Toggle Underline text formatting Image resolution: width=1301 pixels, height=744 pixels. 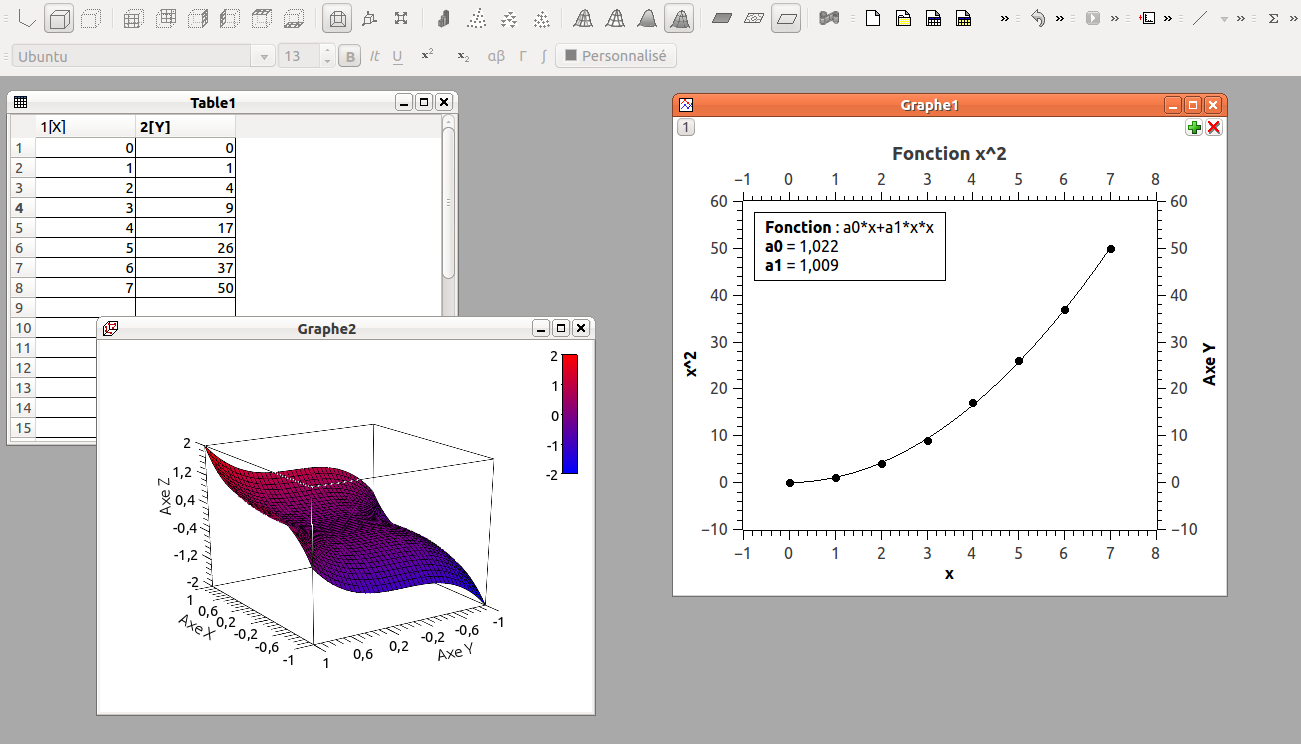click(398, 57)
